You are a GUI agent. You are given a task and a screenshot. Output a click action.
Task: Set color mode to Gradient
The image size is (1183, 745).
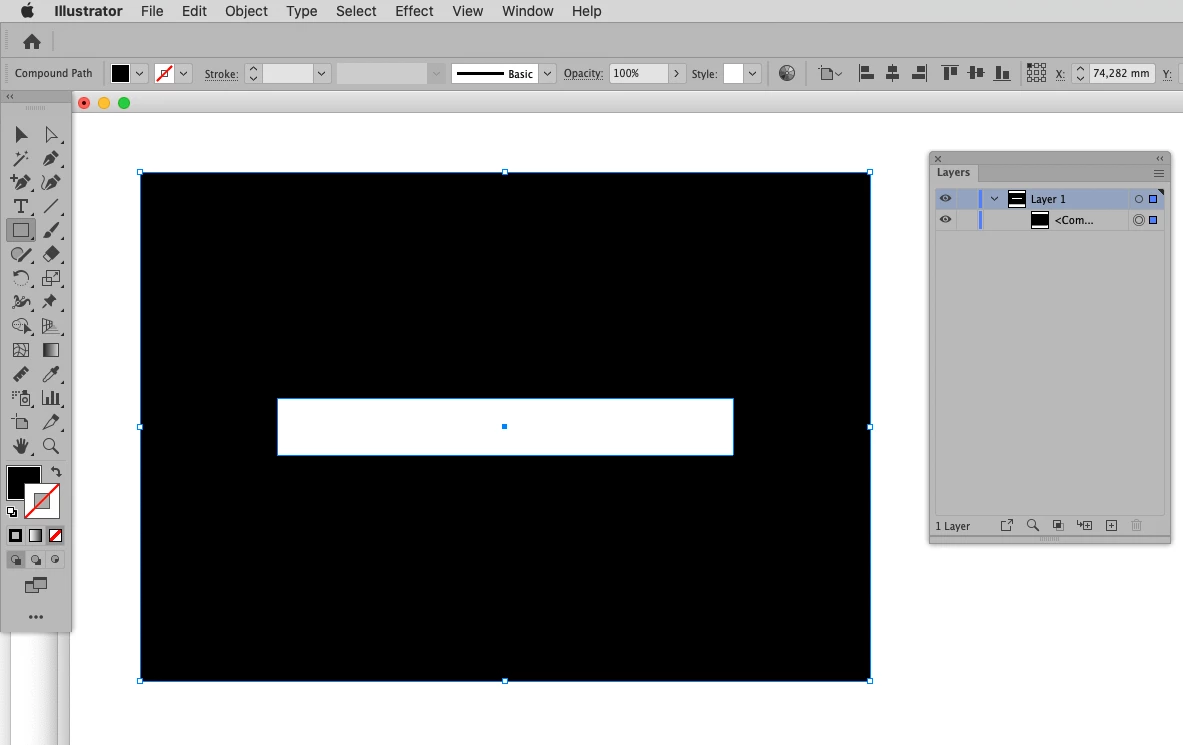click(x=35, y=536)
